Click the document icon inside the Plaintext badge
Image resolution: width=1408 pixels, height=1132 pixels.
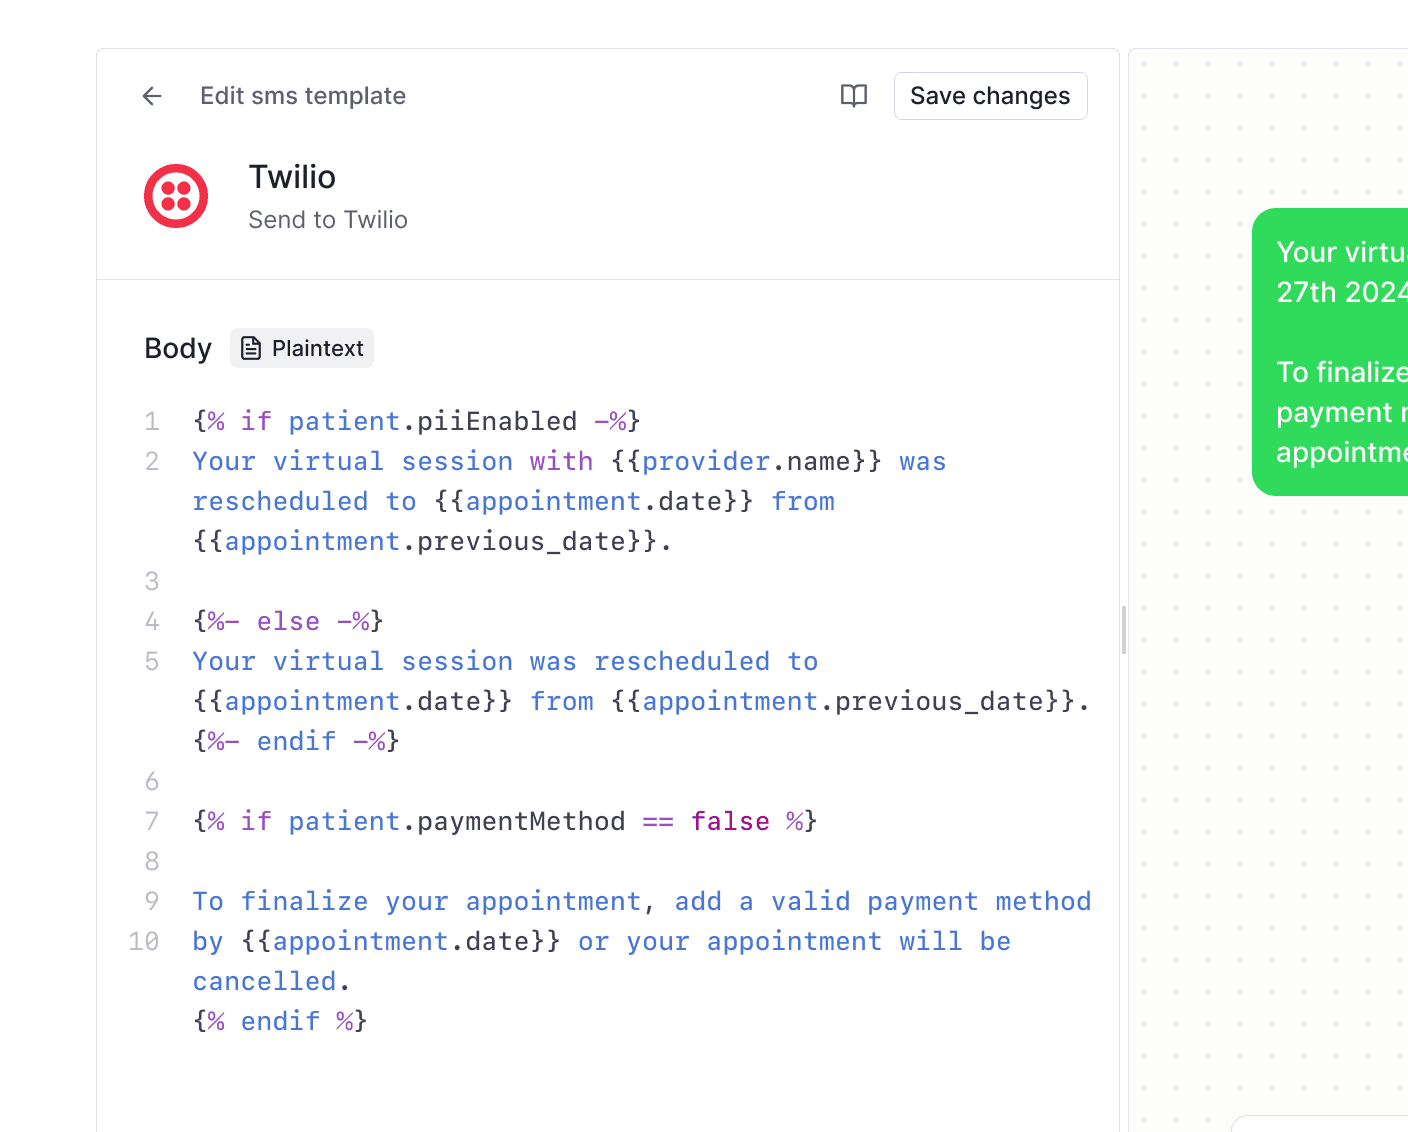pyautogui.click(x=251, y=348)
